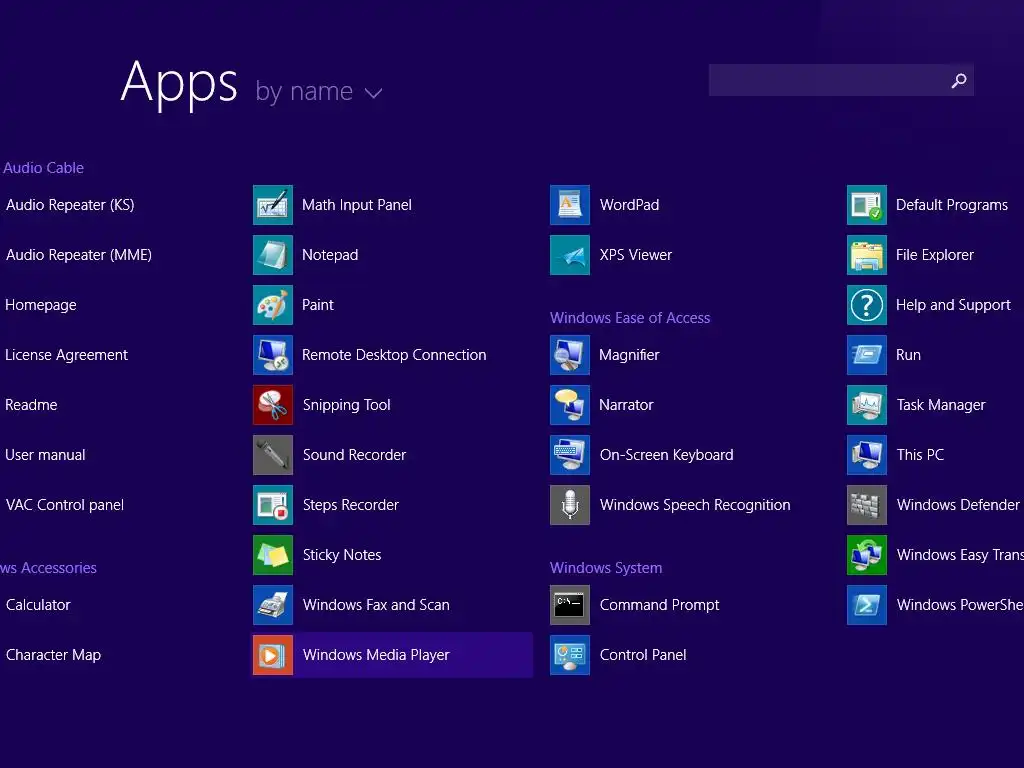Launch VAC Control panel
The height and width of the screenshot is (768, 1024).
65,505
